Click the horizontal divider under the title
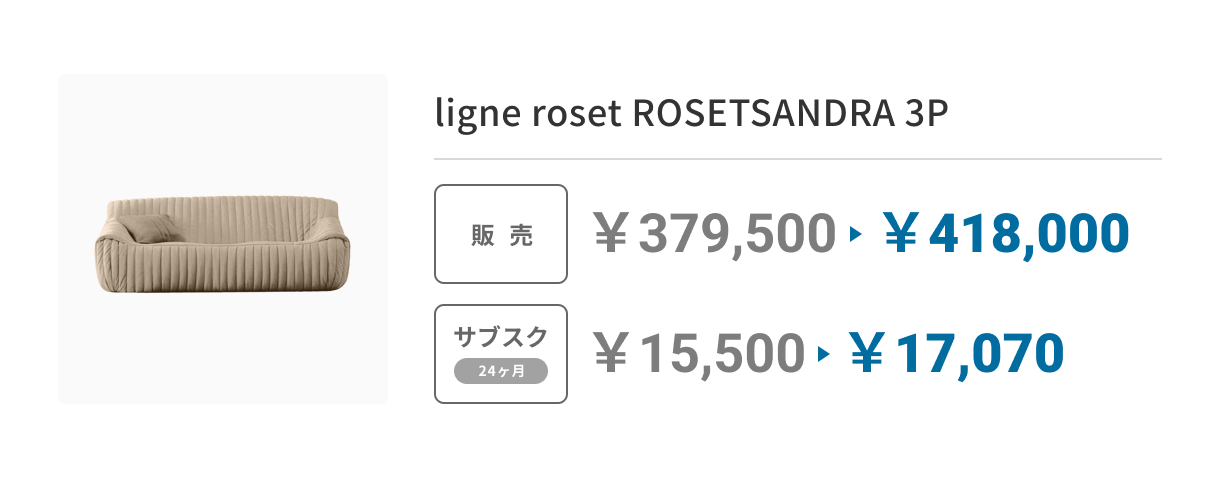 [798, 159]
